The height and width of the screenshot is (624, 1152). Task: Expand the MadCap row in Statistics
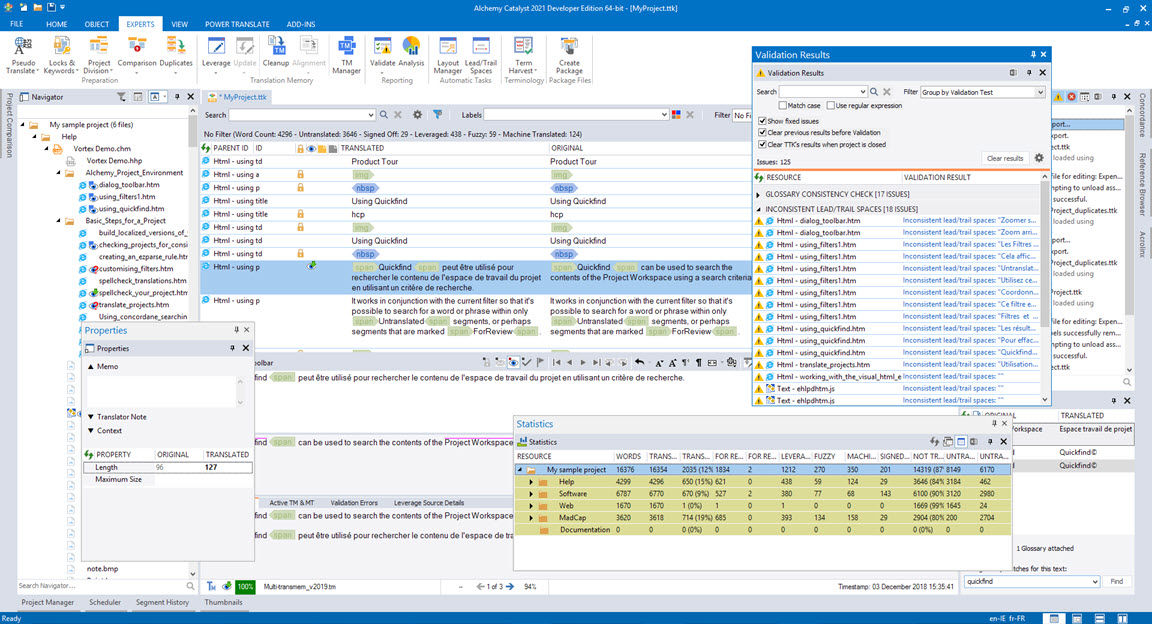coord(531,517)
